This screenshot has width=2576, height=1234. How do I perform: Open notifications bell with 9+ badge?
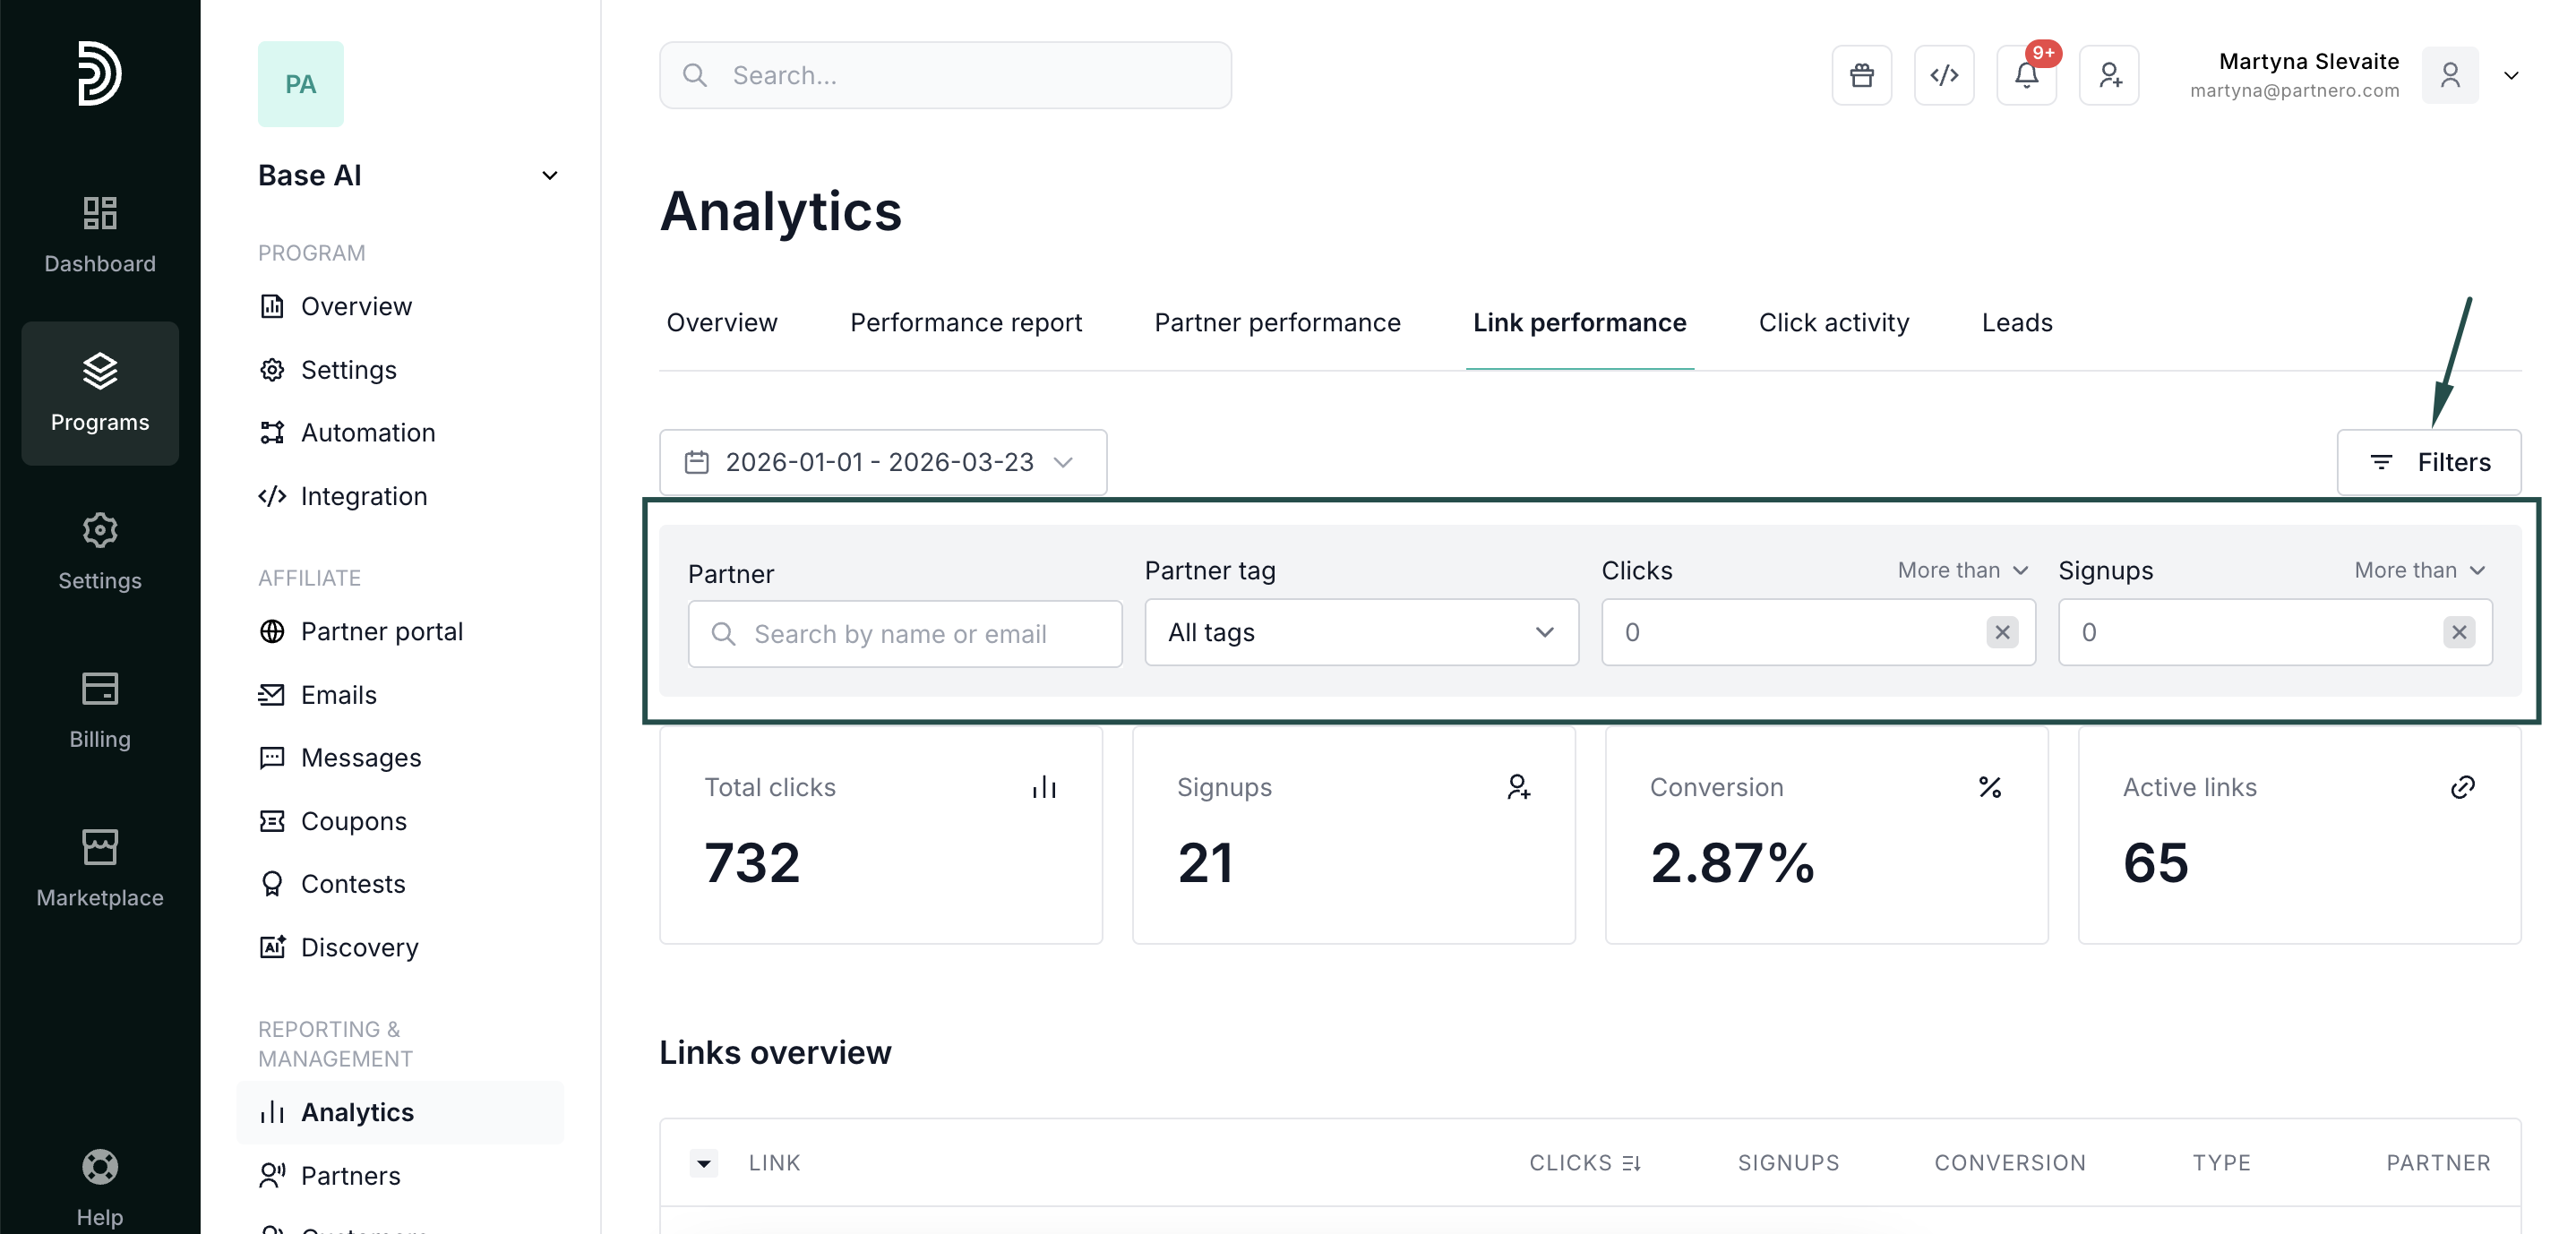(x=2026, y=75)
